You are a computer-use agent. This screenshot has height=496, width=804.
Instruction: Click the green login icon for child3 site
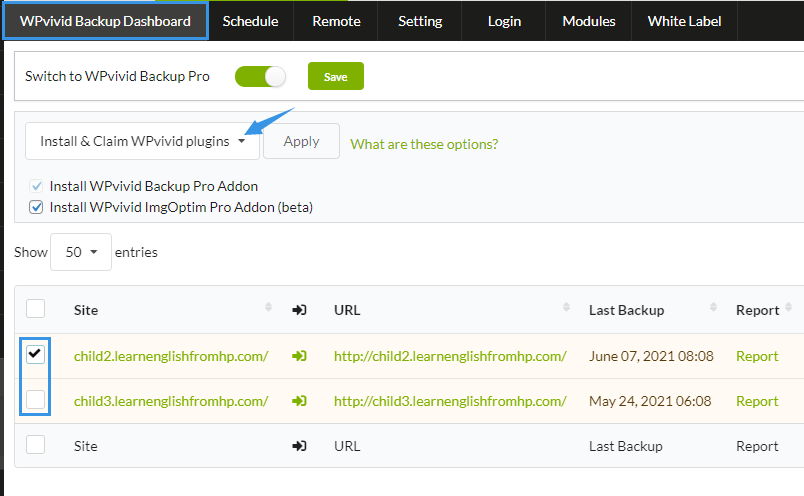tap(299, 401)
